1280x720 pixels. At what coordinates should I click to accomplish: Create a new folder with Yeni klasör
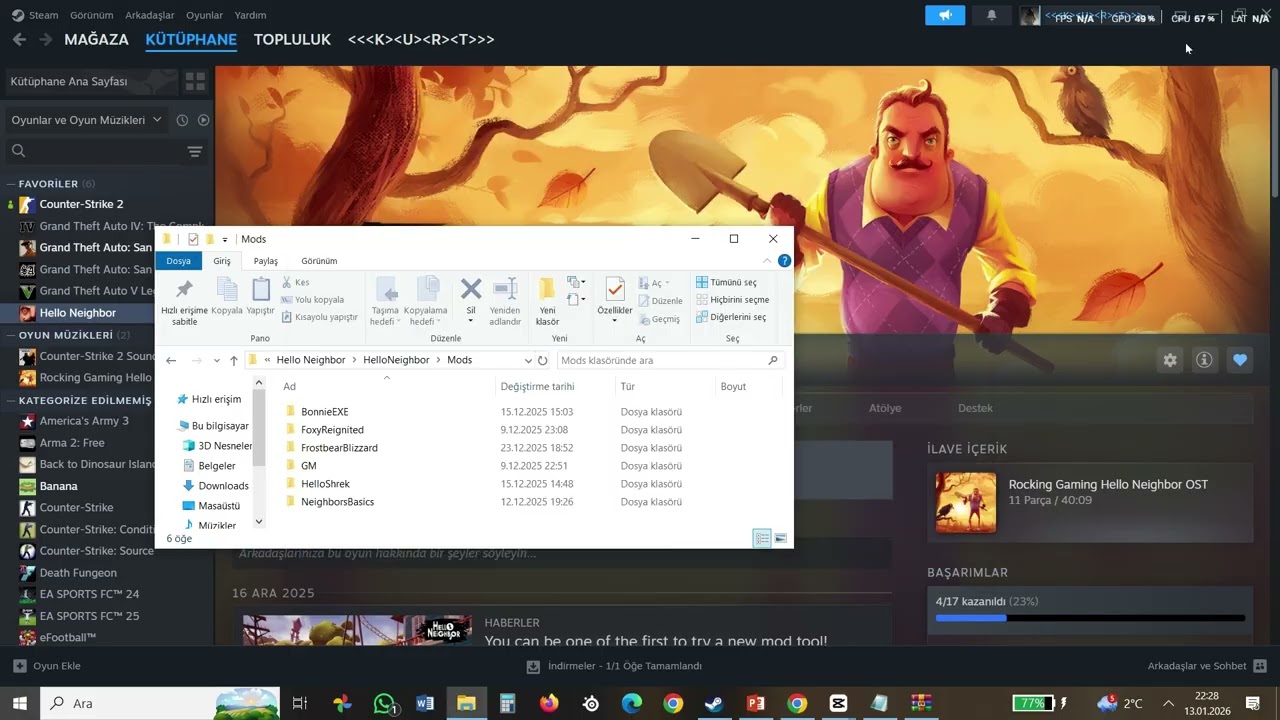tap(547, 301)
